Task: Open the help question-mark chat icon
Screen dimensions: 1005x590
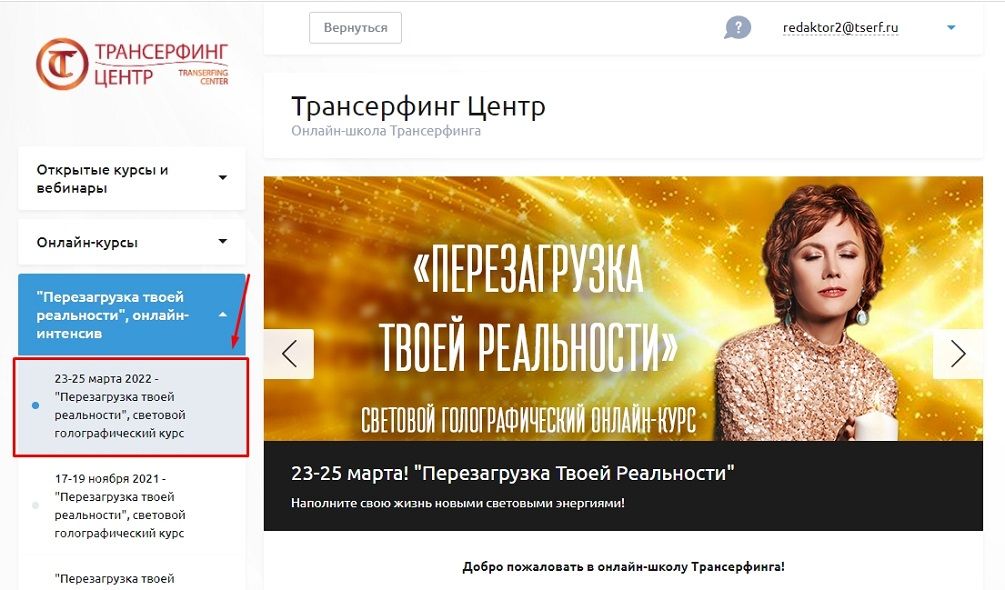Action: (738, 28)
